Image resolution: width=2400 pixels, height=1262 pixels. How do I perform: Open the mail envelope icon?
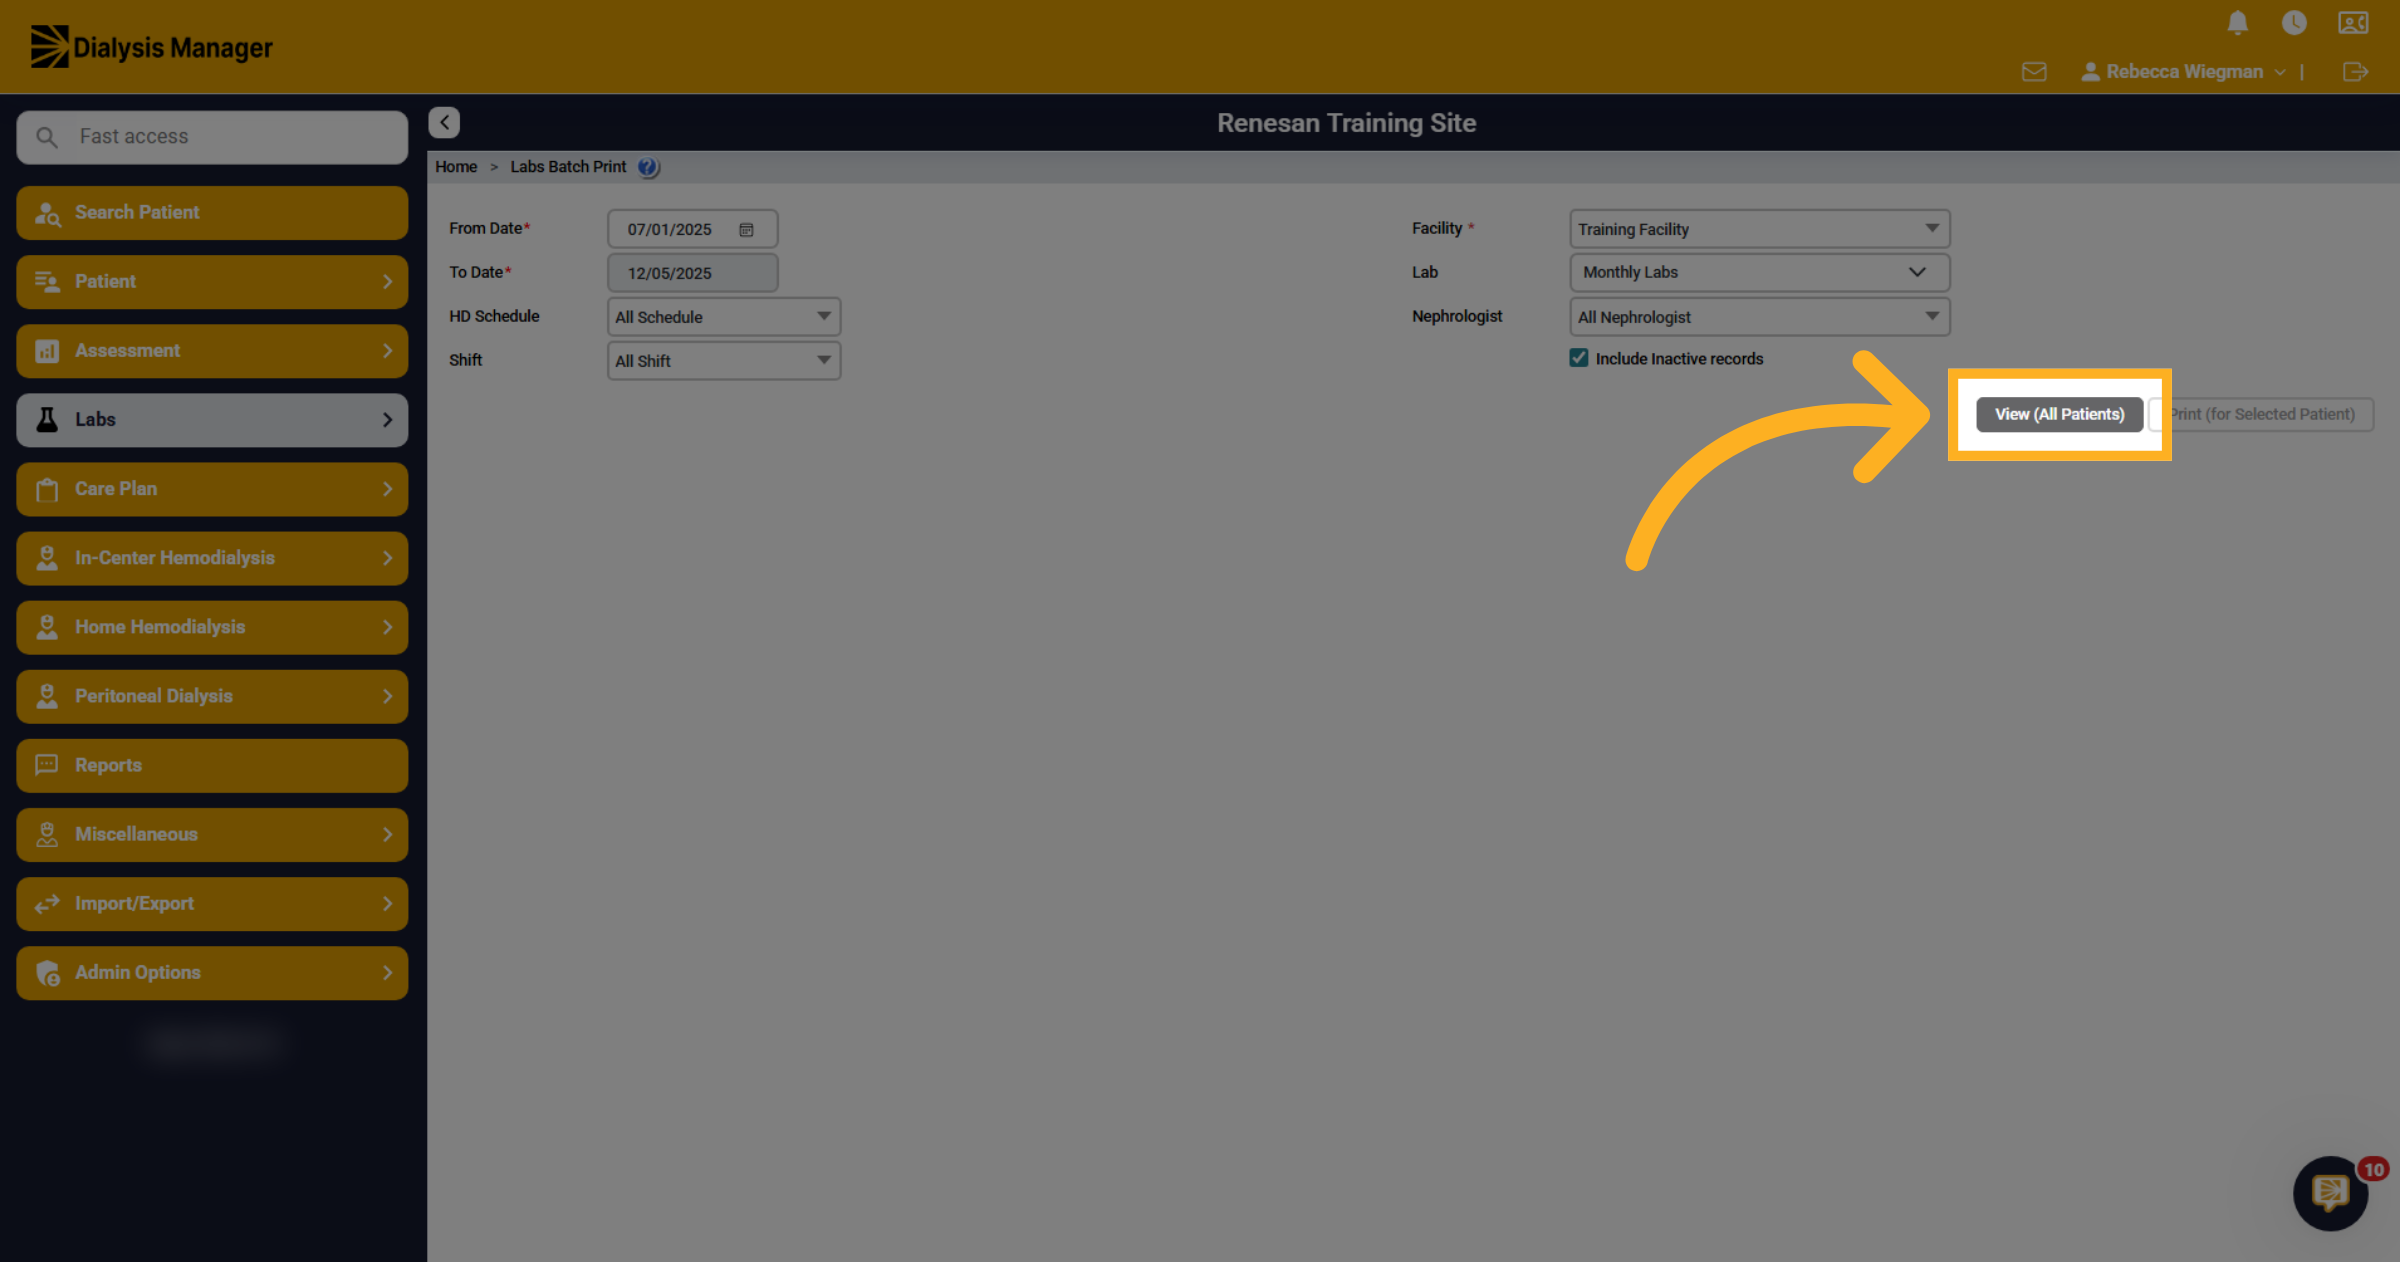click(x=2034, y=71)
